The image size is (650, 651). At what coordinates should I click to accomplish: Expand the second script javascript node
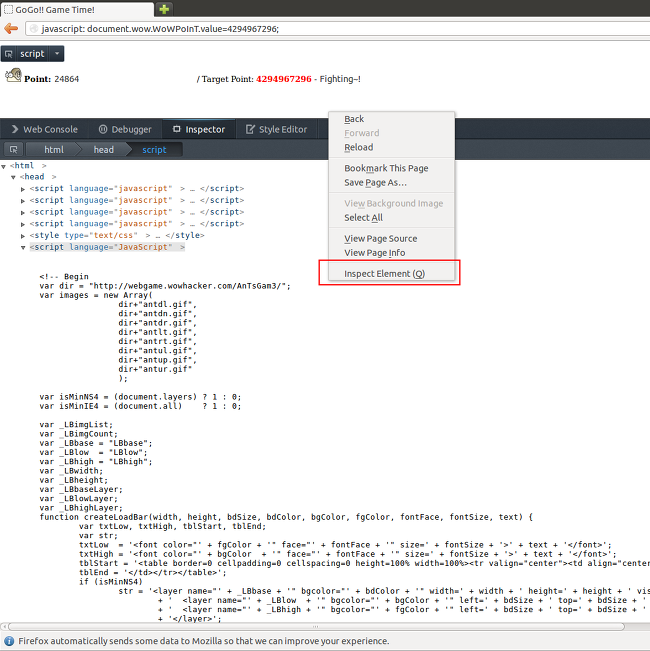(23, 201)
